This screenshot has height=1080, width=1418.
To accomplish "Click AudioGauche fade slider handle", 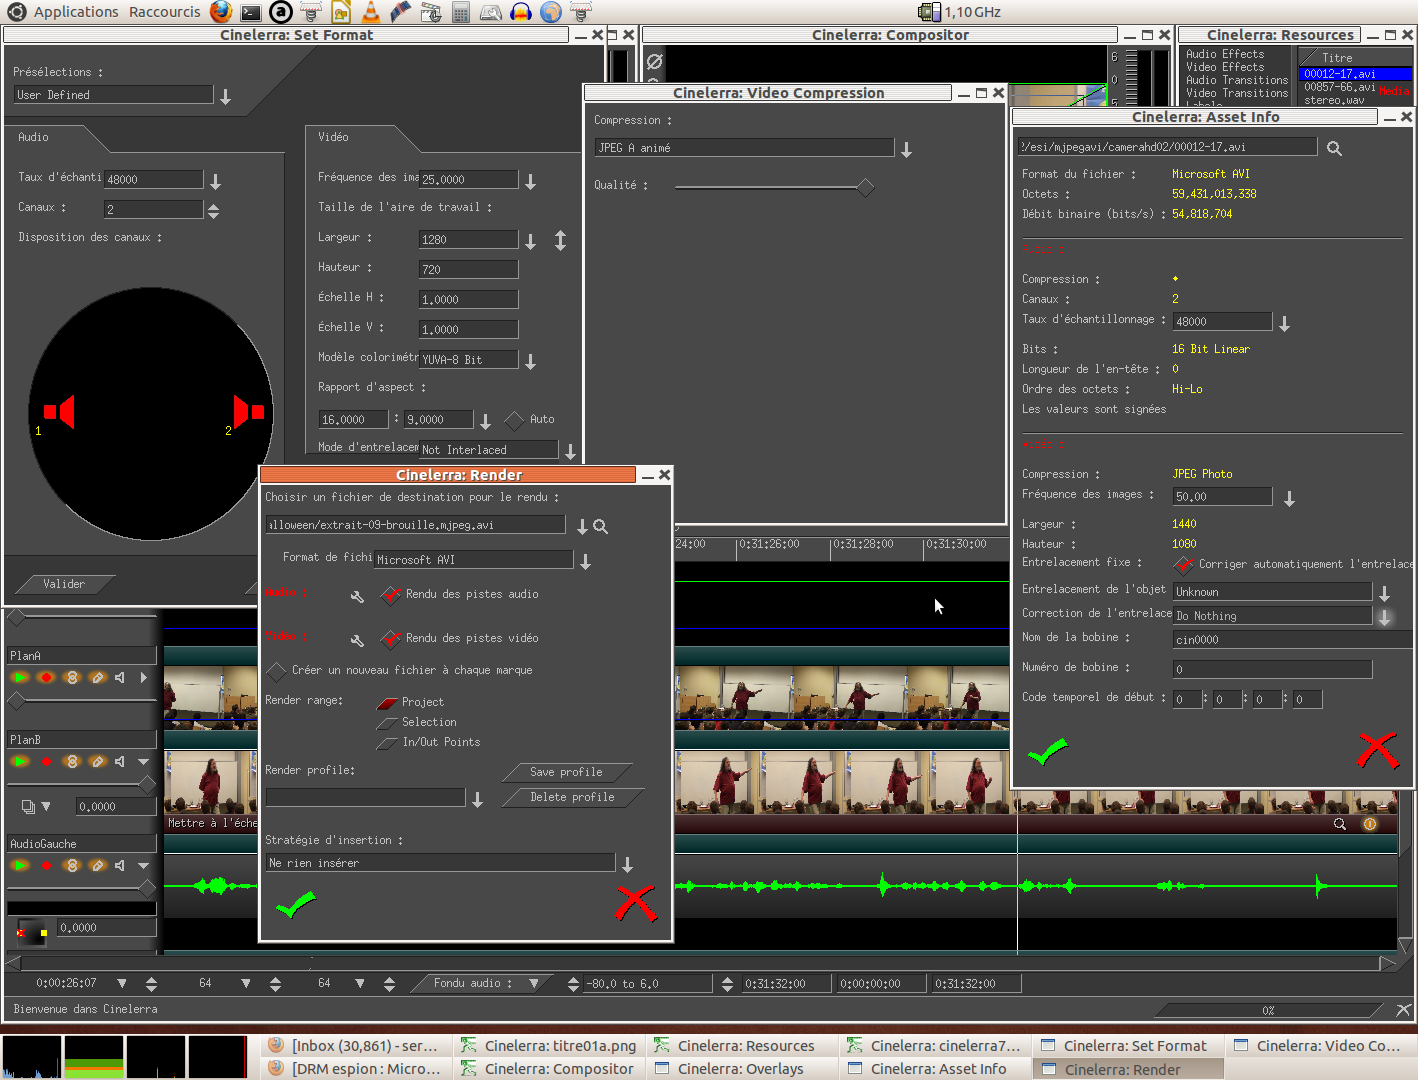I will click(147, 888).
